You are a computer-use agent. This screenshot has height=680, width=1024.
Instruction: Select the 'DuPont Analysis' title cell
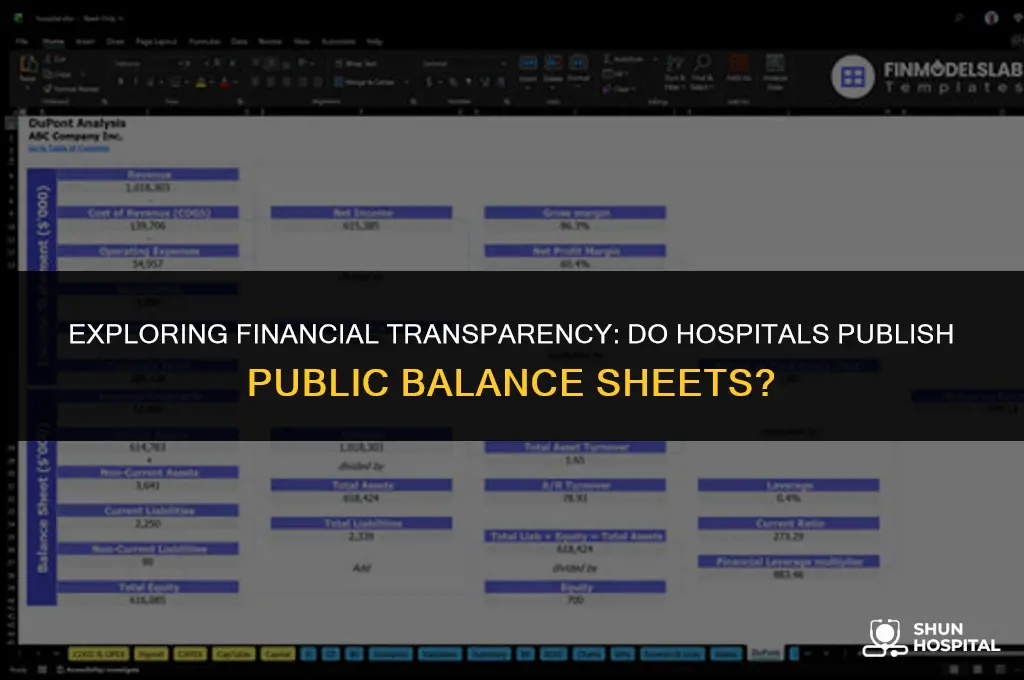point(77,123)
